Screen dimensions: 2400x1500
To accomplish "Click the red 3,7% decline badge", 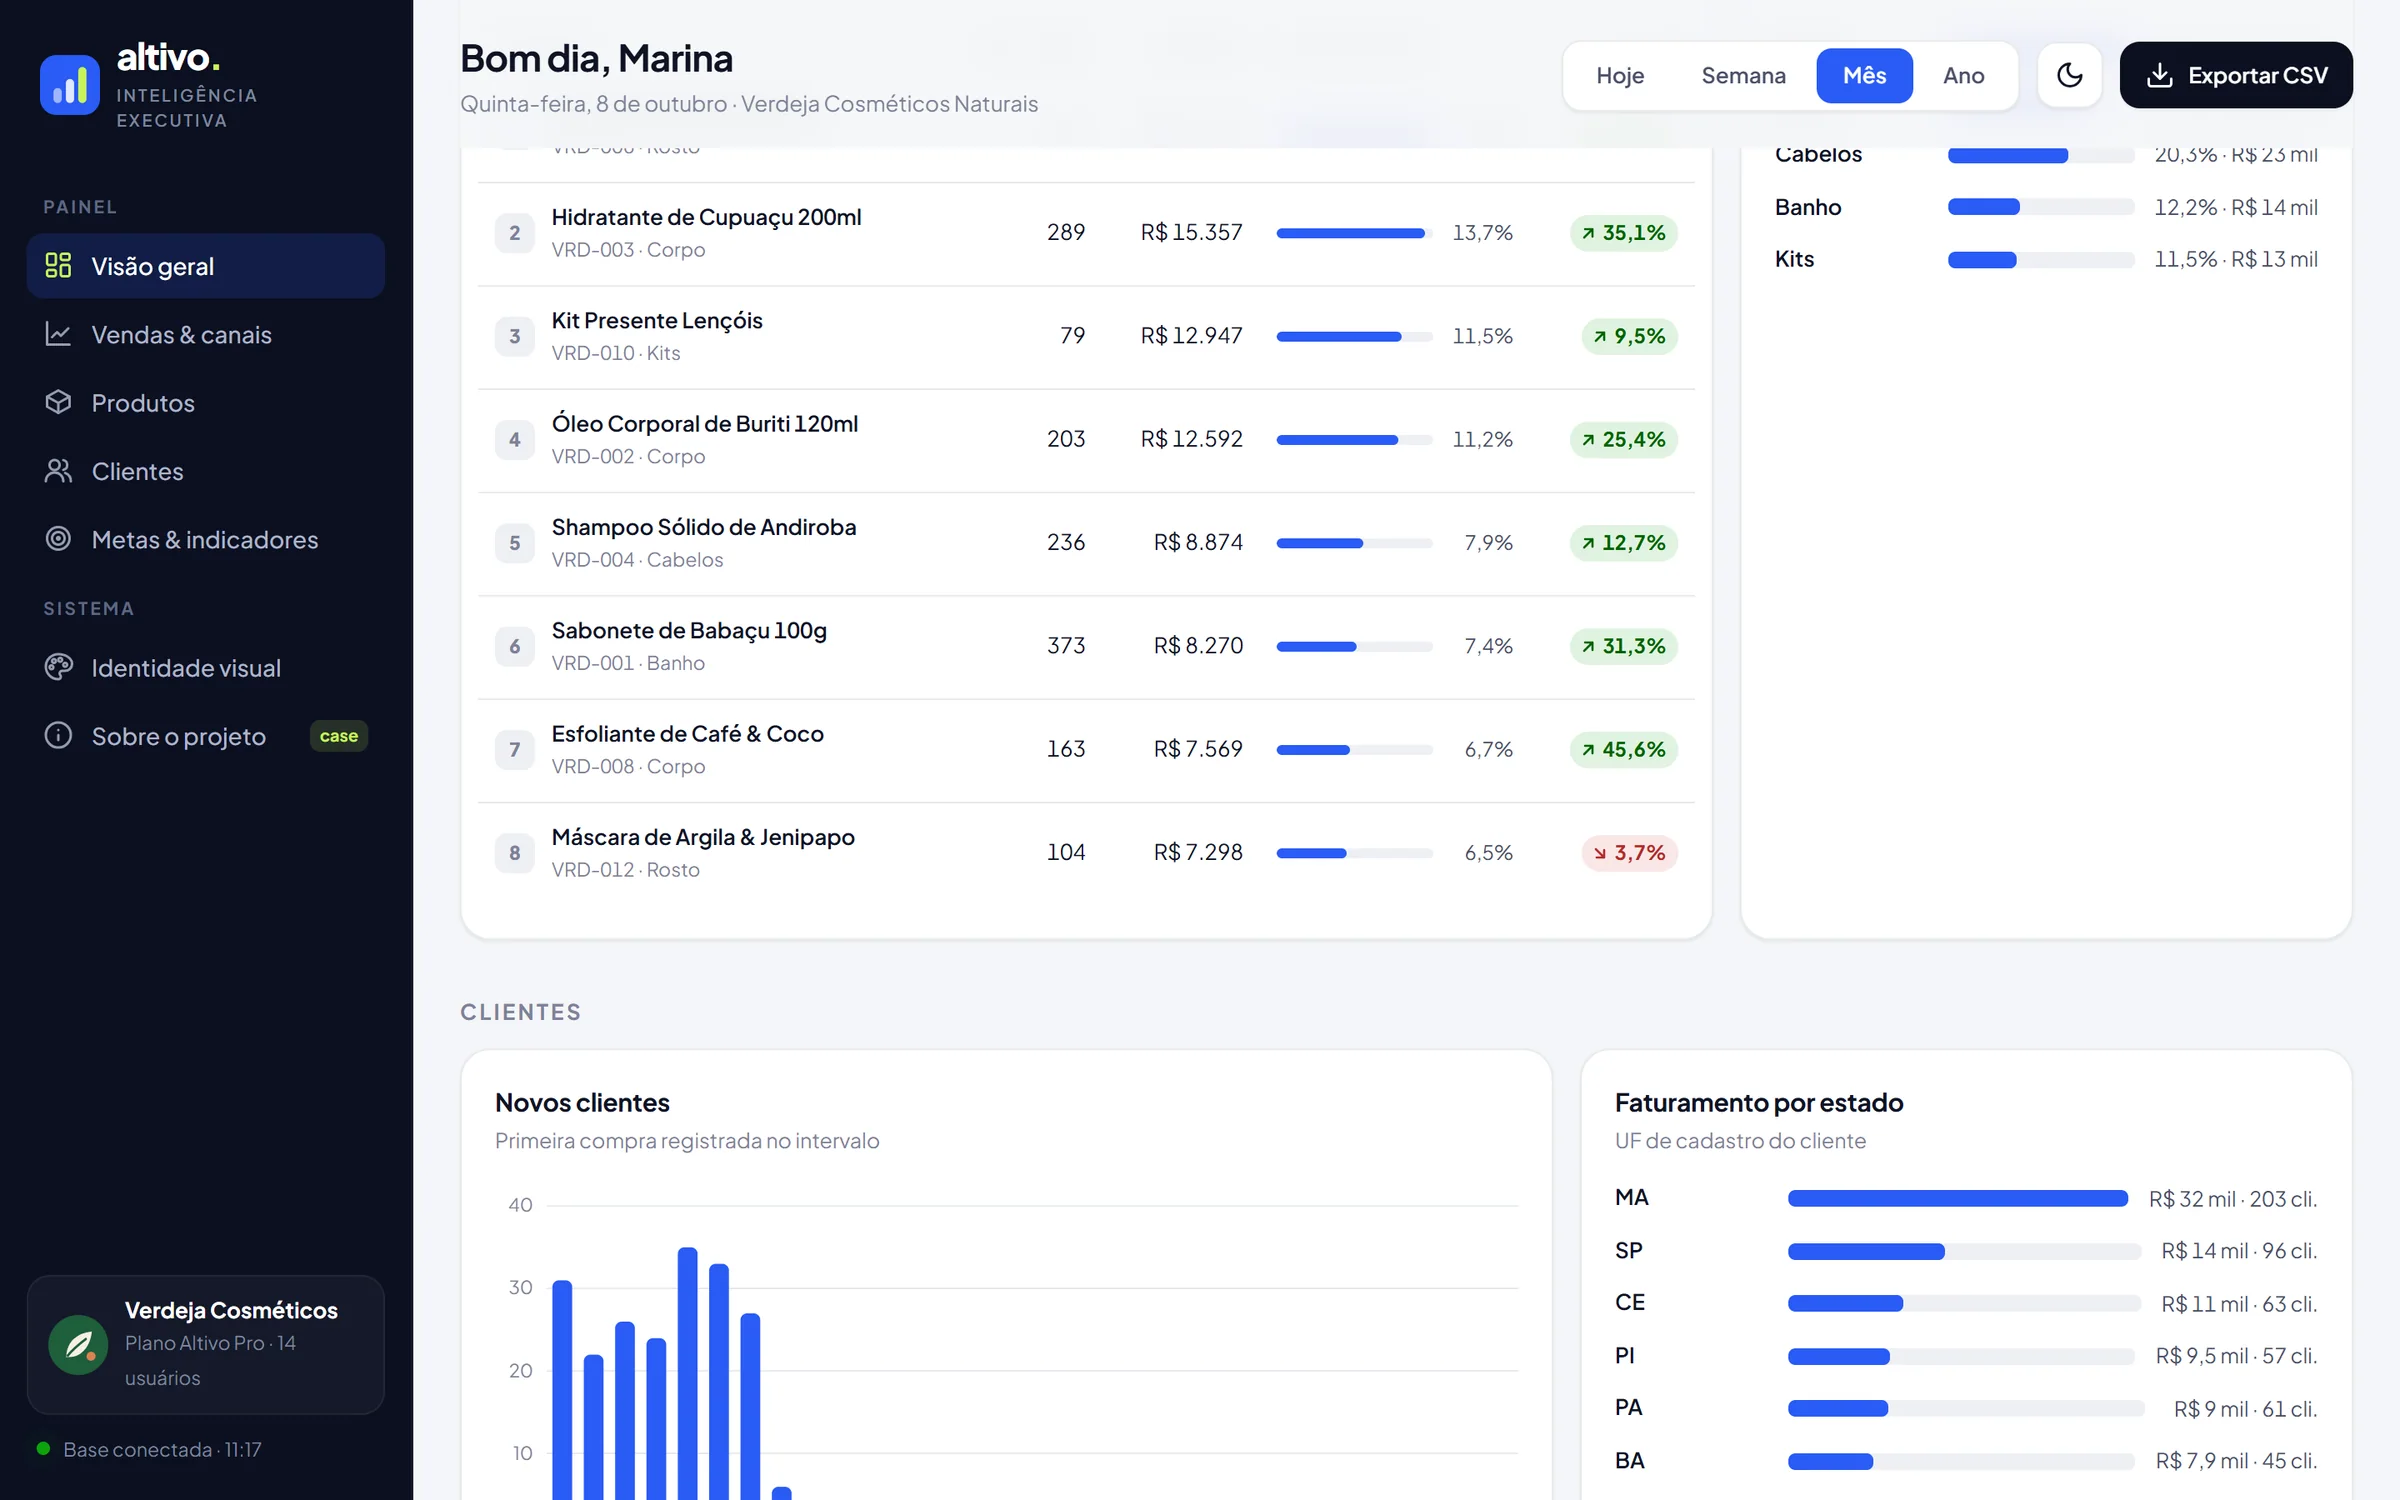I will pyautogui.click(x=1629, y=853).
